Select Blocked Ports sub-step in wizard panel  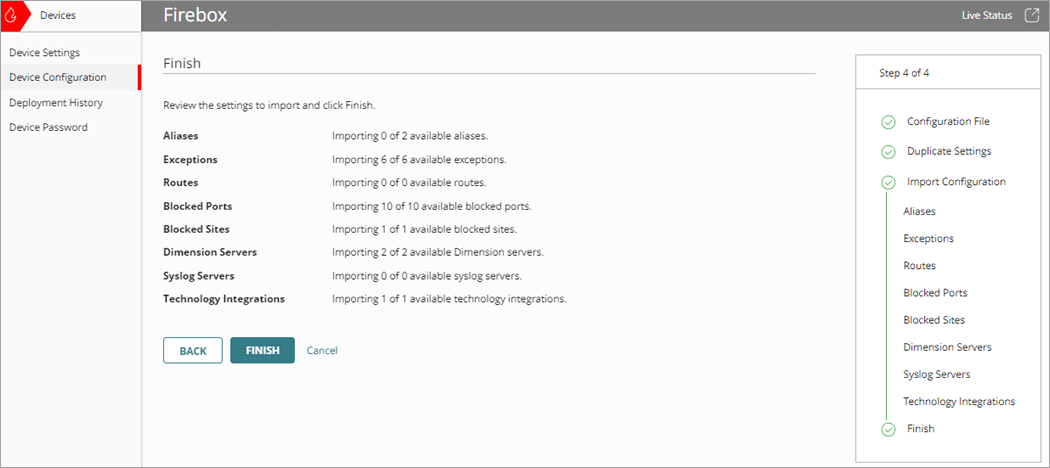935,293
